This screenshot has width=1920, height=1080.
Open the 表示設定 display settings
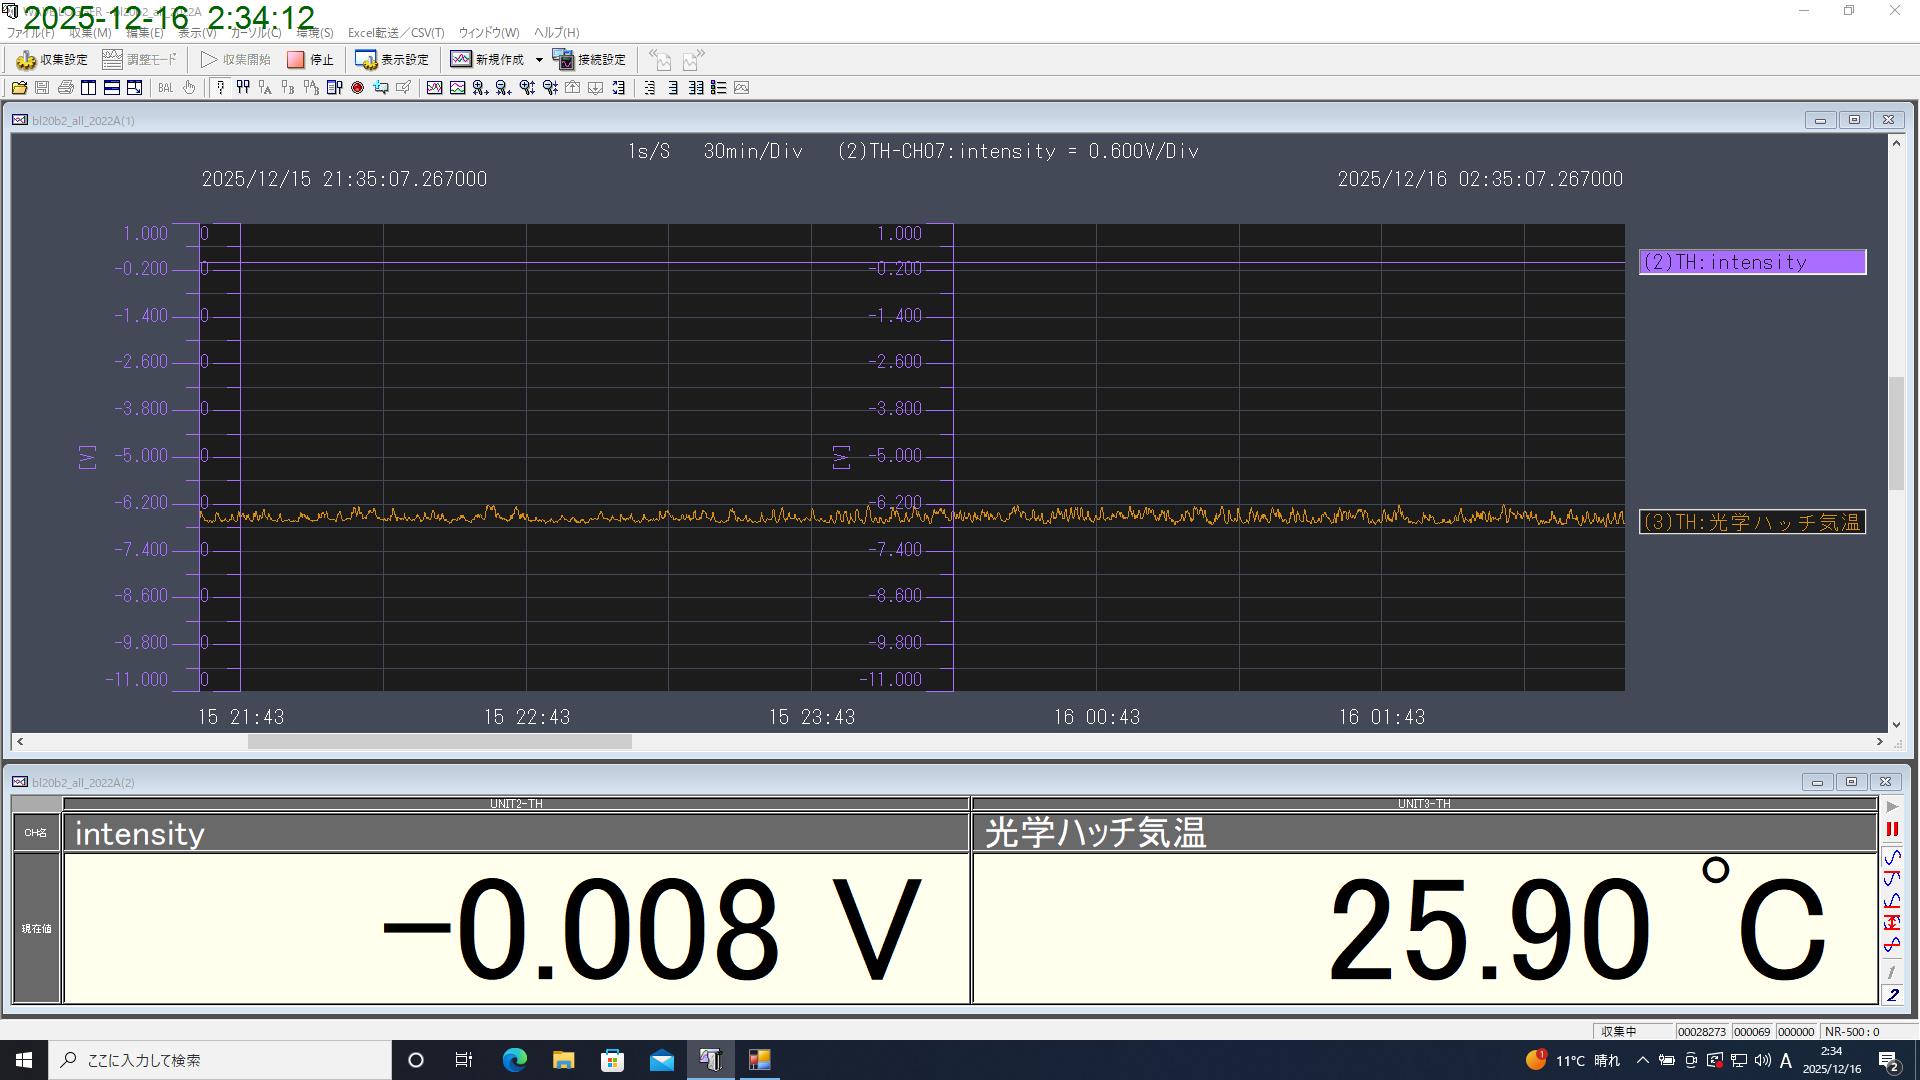392,60
